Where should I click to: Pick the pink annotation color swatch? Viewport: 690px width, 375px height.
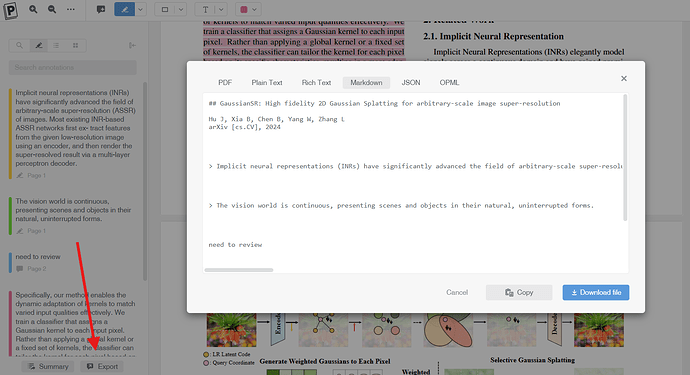tap(244, 9)
